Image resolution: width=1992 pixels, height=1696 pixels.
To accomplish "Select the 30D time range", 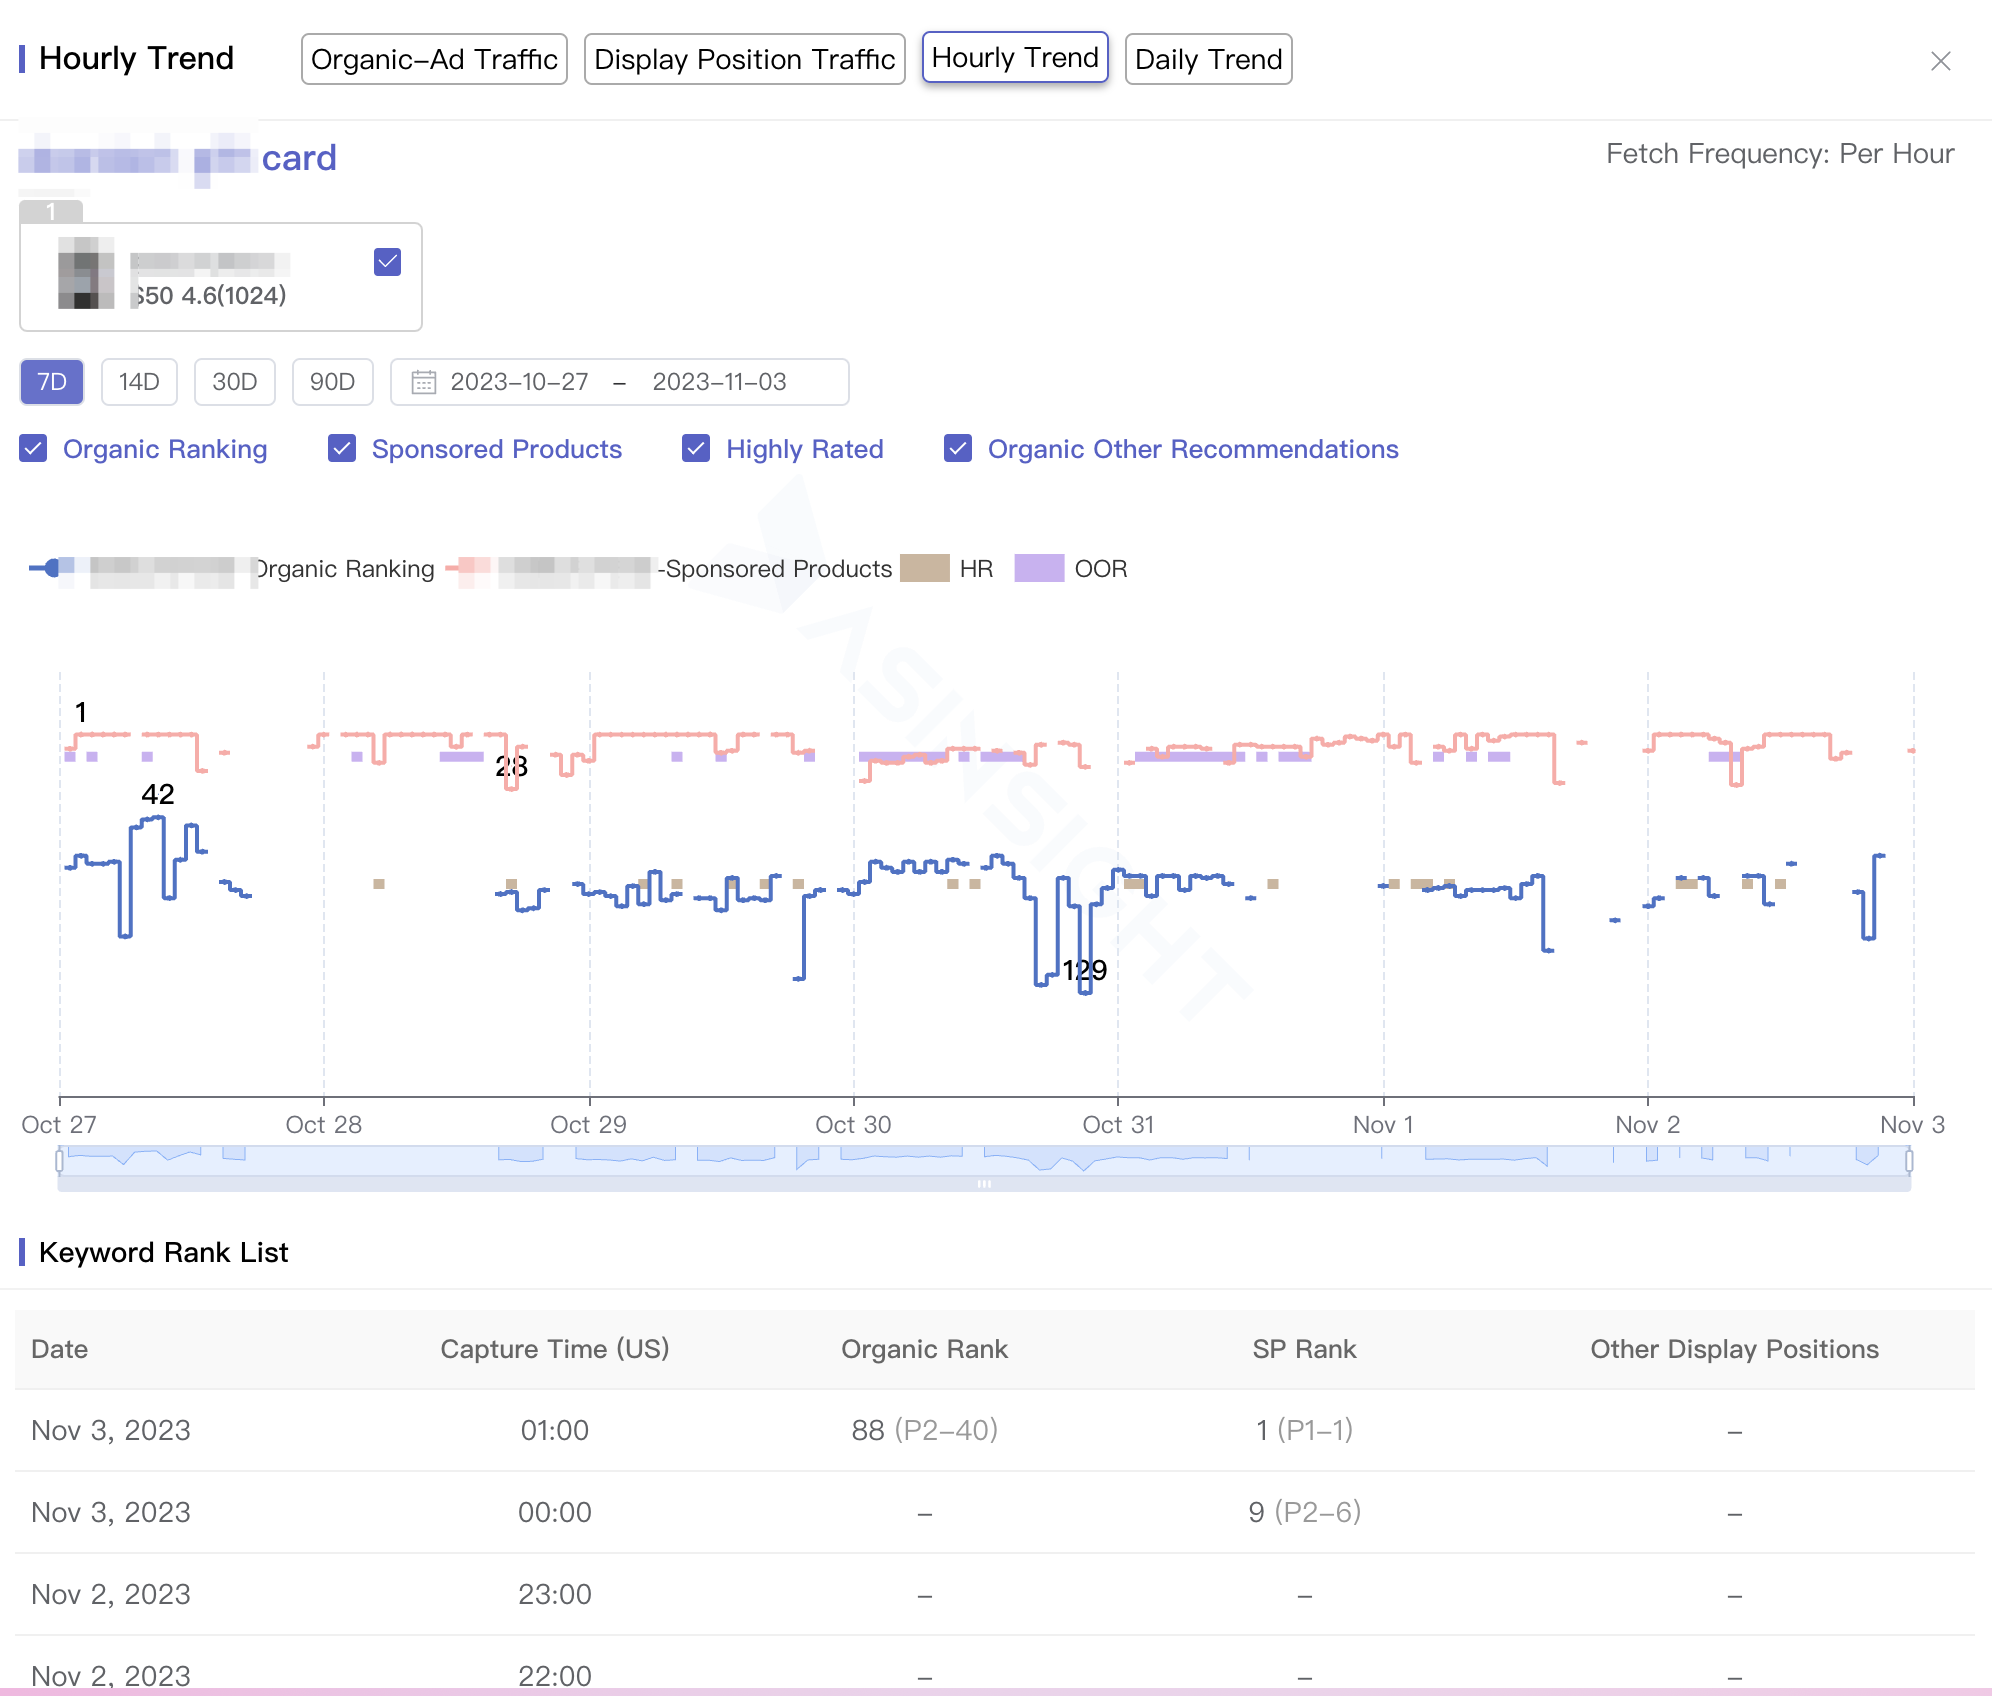I will [235, 382].
